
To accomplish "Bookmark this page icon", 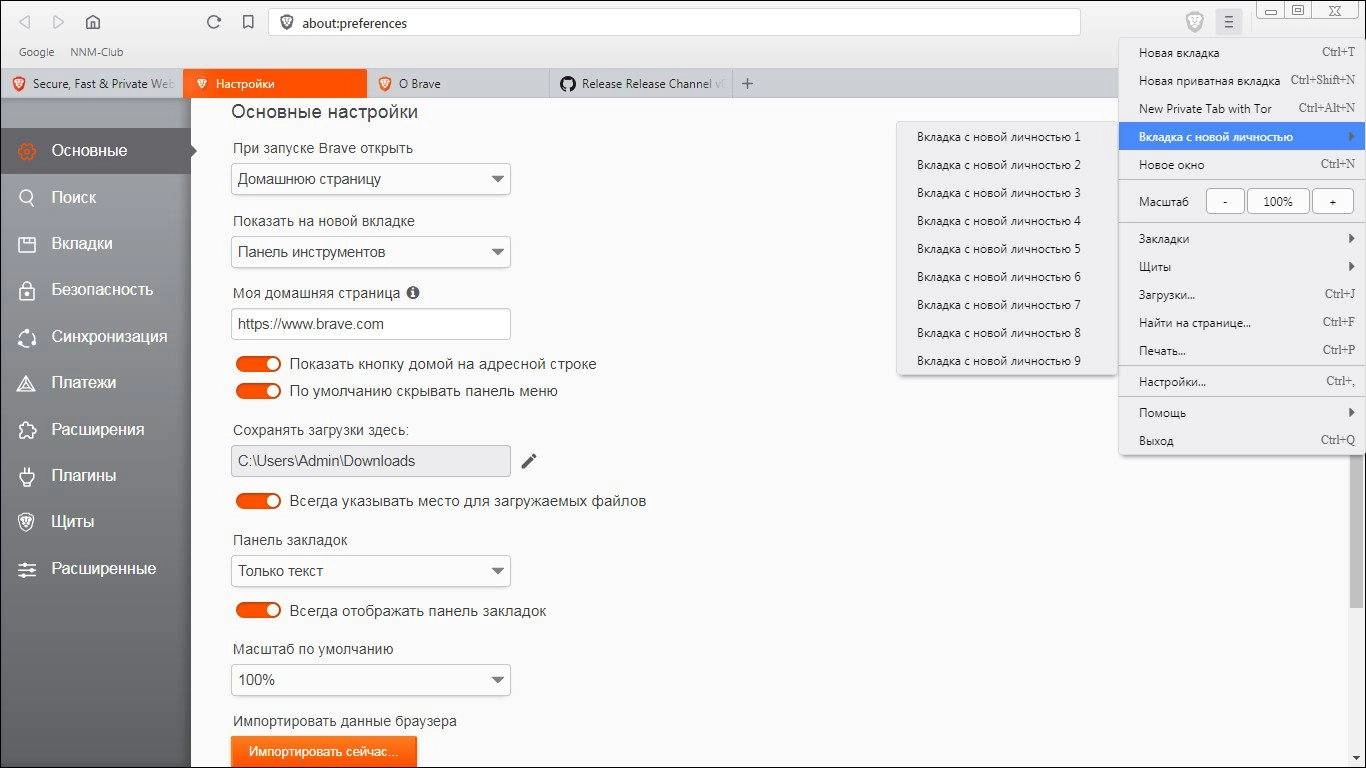I will point(248,22).
